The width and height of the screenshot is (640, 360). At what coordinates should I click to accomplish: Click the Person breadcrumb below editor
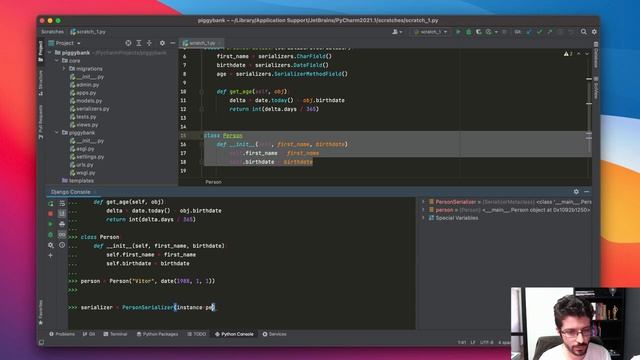click(x=213, y=182)
